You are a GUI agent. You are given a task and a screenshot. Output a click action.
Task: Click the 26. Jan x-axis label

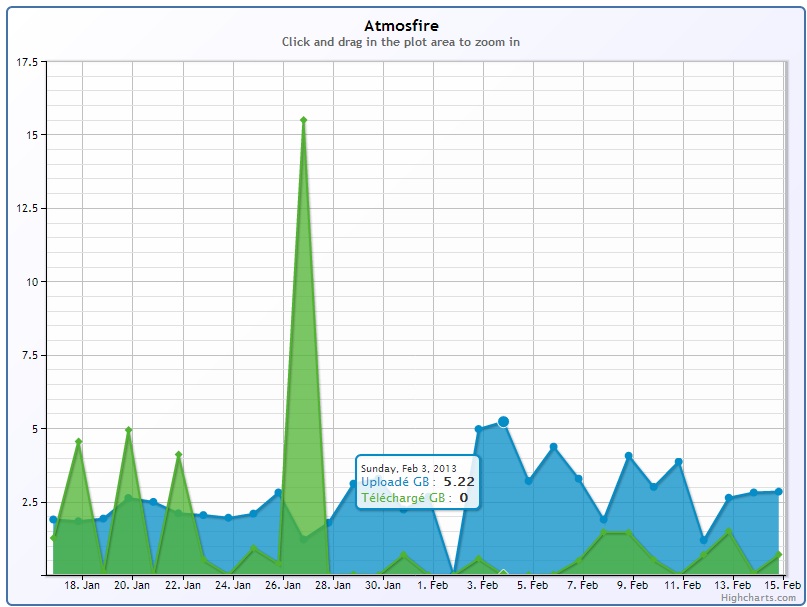283,585
